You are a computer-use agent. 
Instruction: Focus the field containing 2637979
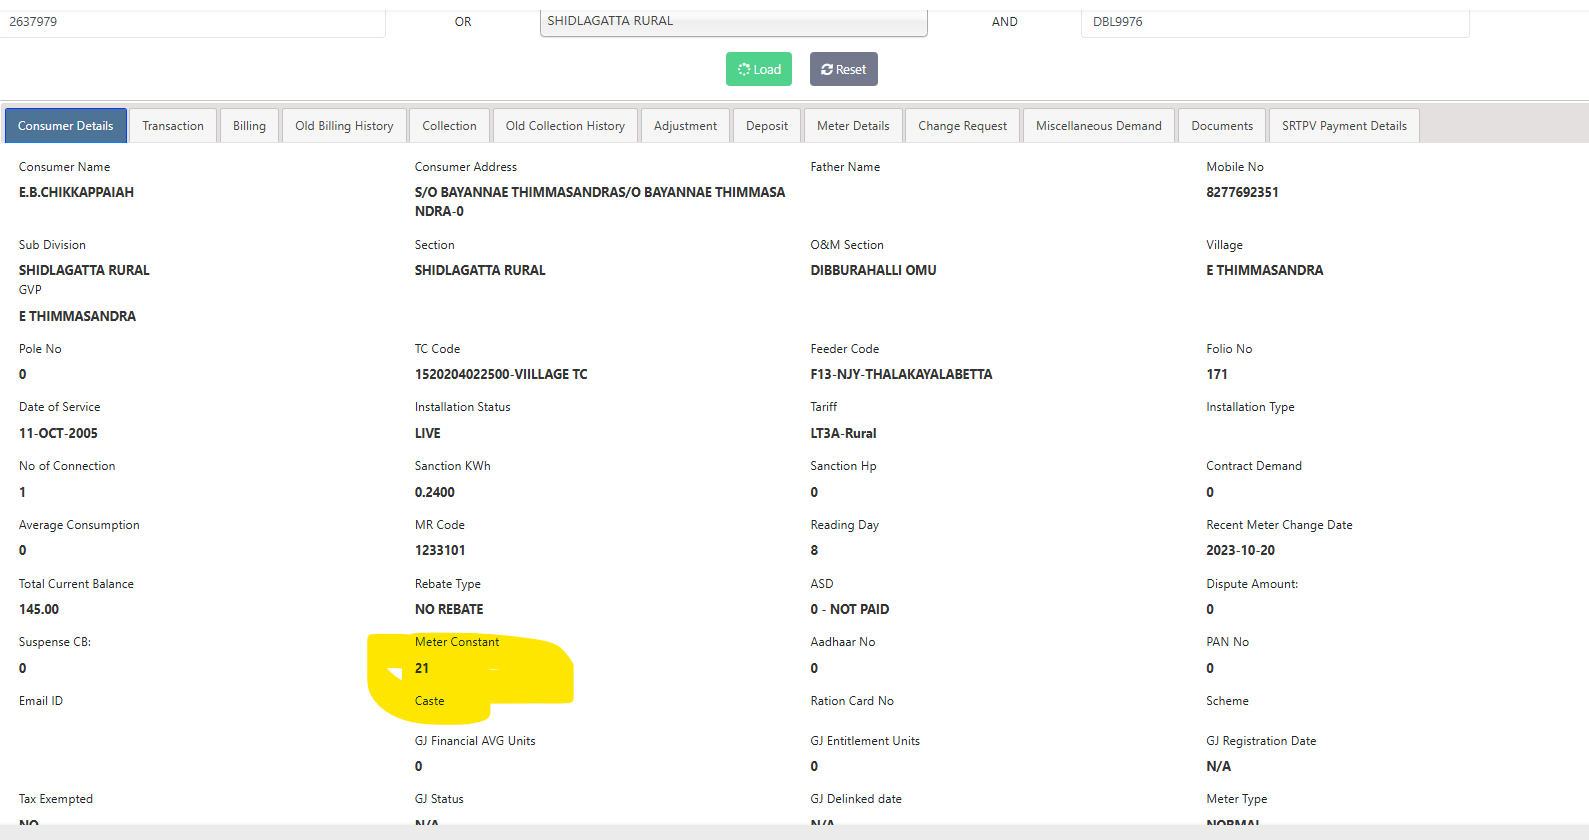click(190, 22)
